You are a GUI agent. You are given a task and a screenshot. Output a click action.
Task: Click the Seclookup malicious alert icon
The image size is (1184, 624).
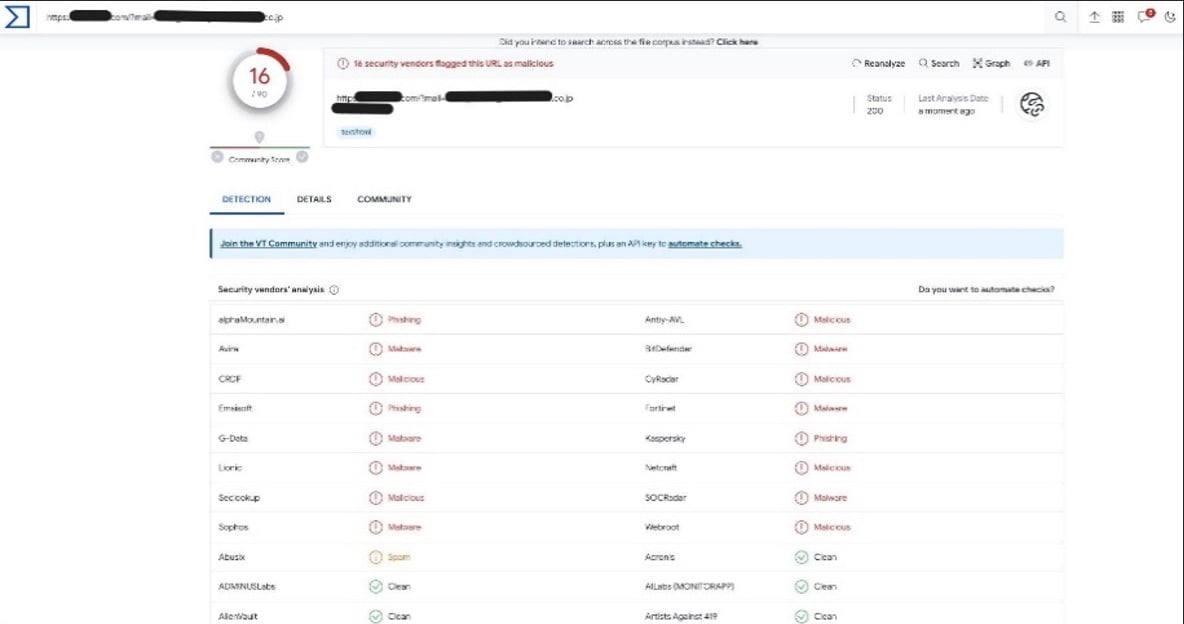(x=375, y=498)
